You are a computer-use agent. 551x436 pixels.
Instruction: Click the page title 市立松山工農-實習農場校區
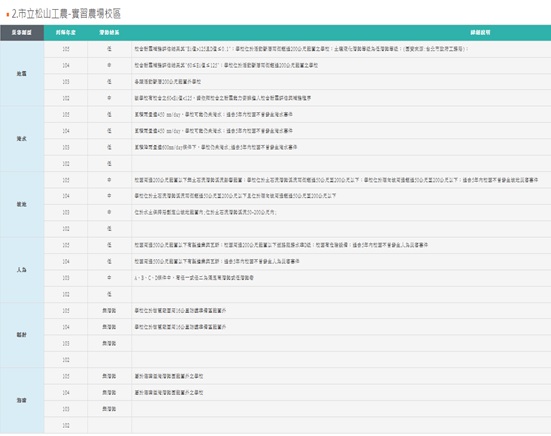click(66, 14)
